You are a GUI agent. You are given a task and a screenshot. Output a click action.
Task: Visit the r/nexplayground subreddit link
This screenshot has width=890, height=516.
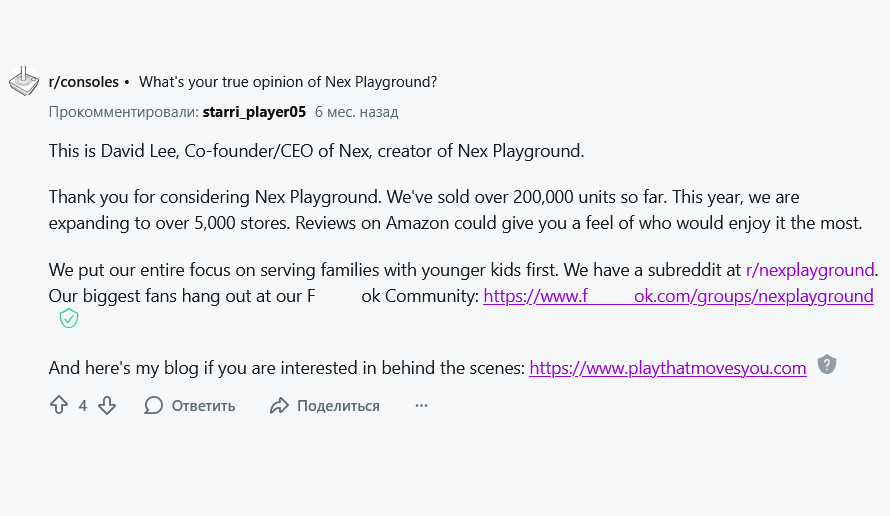click(x=810, y=269)
